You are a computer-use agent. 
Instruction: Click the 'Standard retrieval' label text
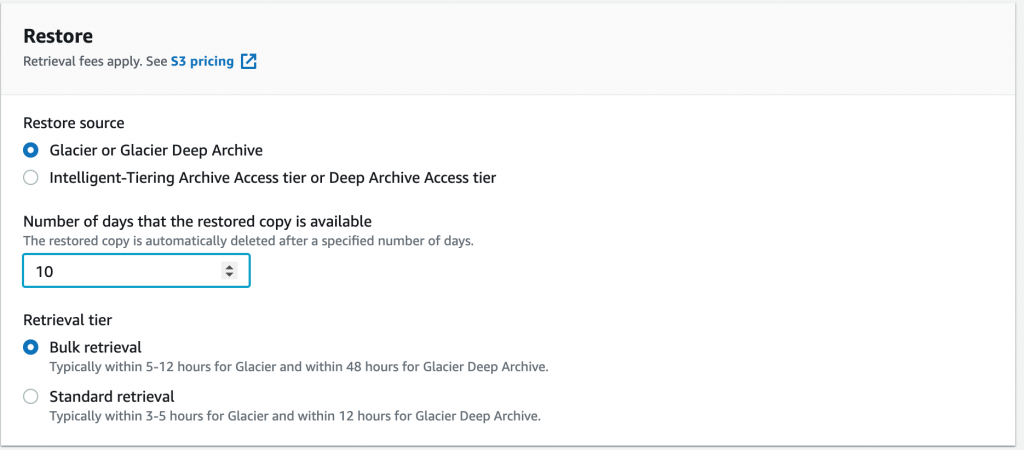[x=112, y=396]
